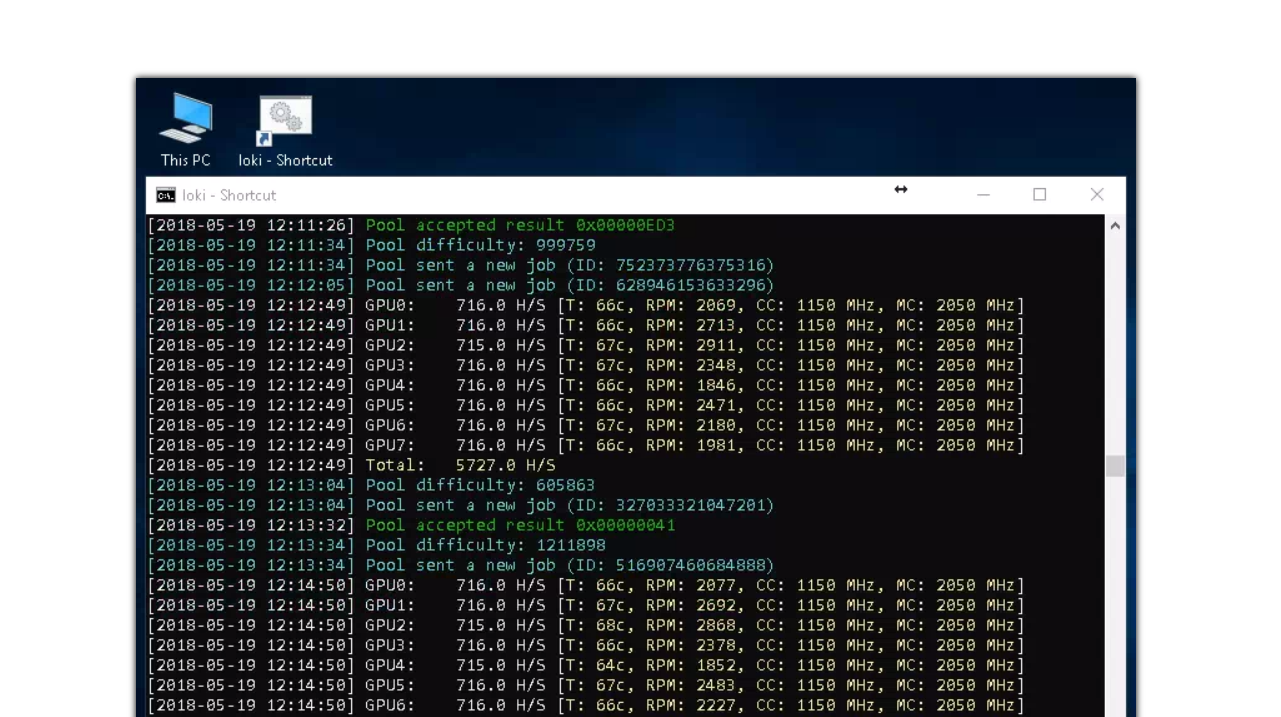Viewport: 1281px width, 717px height.
Task: Maximize the loki - Shortcut console window
Action: click(x=1039, y=195)
